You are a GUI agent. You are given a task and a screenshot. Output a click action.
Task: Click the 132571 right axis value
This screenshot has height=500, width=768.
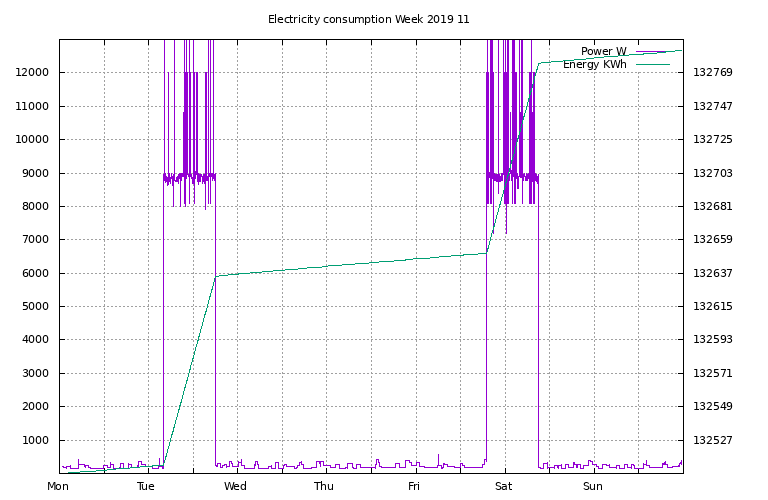coord(713,373)
